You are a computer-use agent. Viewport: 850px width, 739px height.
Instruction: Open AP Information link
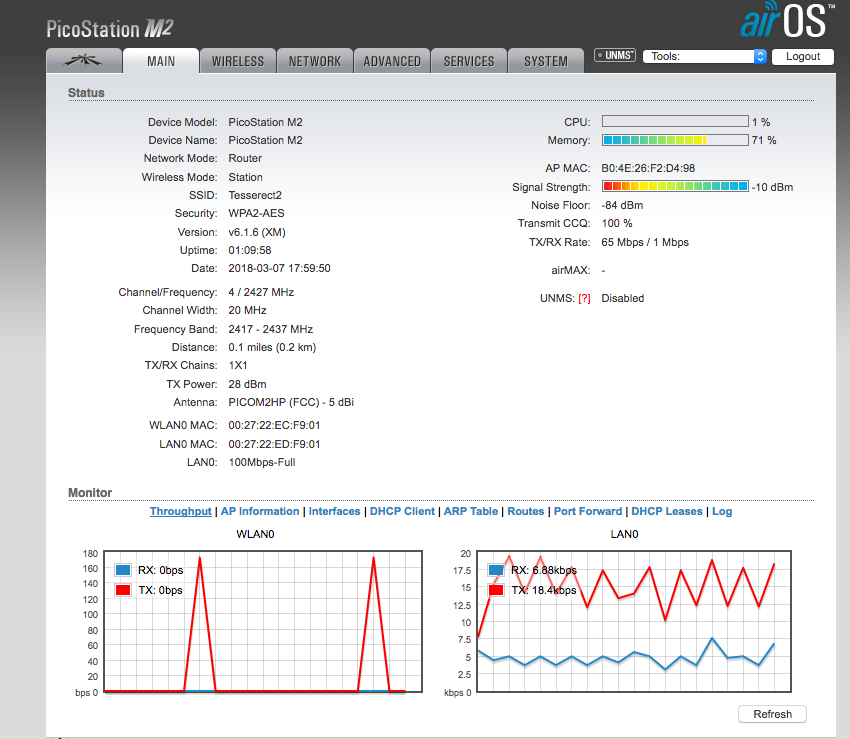tap(260, 511)
